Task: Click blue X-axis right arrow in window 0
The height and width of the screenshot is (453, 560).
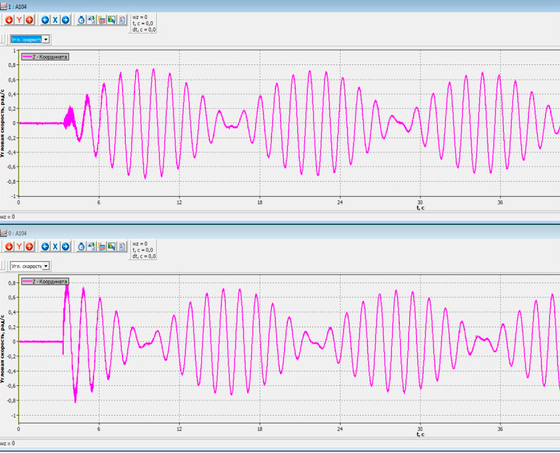Action: (65, 247)
